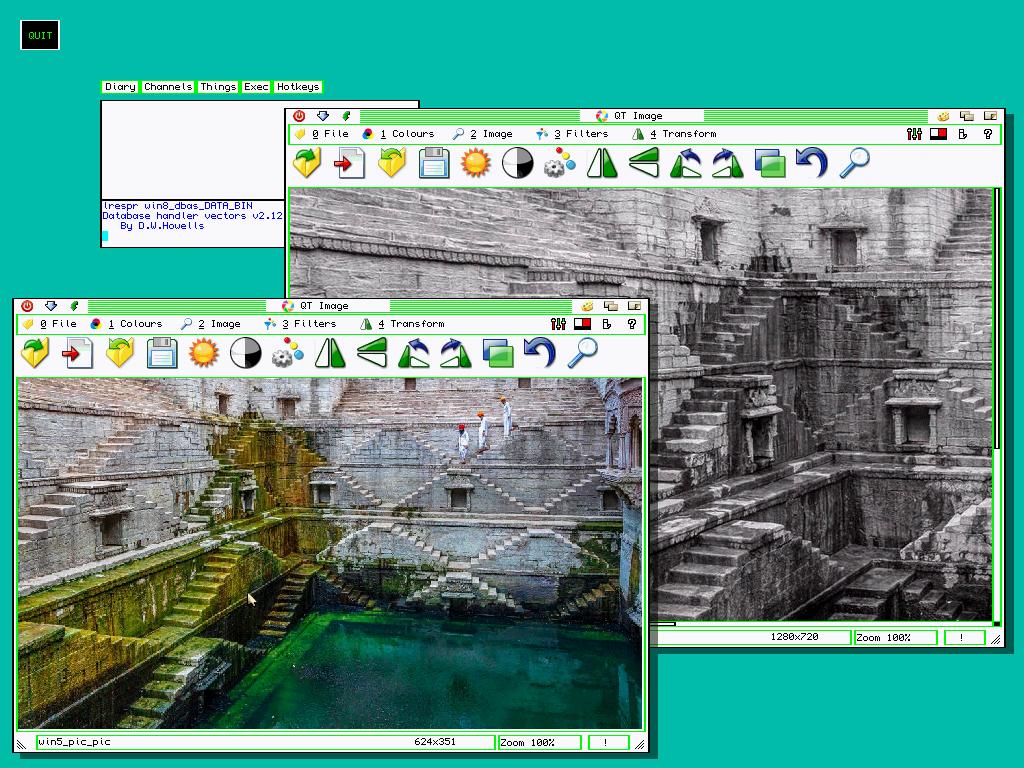Viewport: 1024px width, 768px height.
Task: Open the Colours menu in the colour-photo window
Action: [127, 324]
